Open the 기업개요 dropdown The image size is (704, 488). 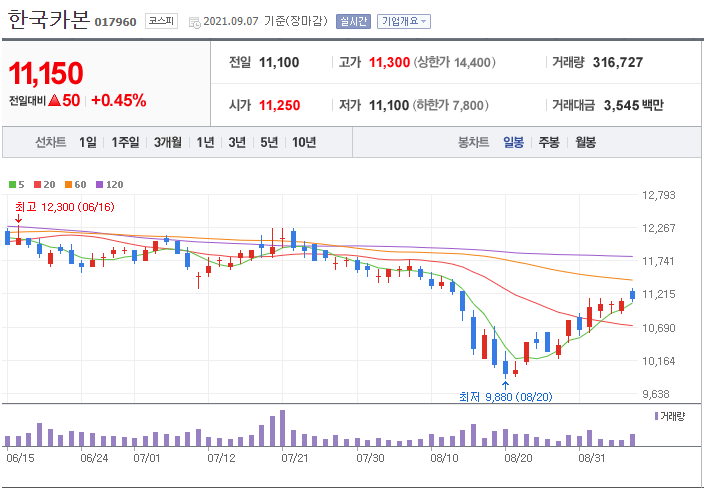click(x=404, y=21)
